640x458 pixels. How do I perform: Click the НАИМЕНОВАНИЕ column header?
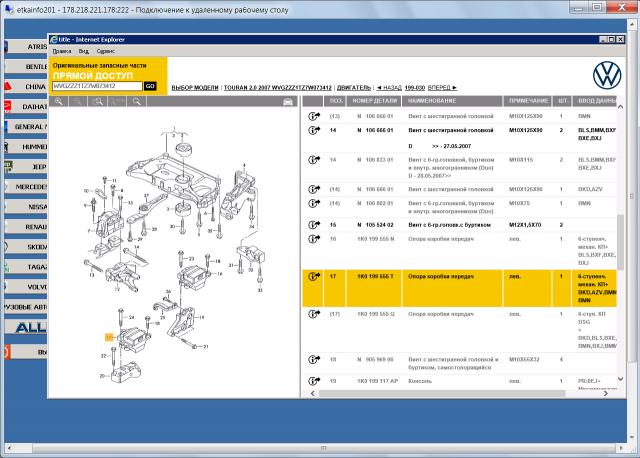pos(452,101)
